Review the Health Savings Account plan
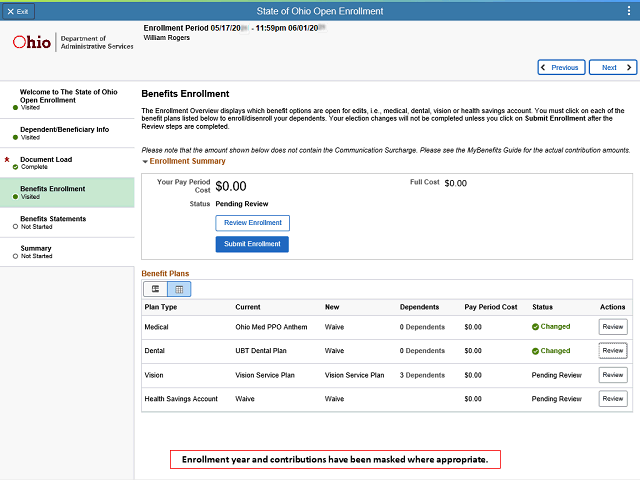Viewport: 640px width, 480px height. (x=613, y=399)
